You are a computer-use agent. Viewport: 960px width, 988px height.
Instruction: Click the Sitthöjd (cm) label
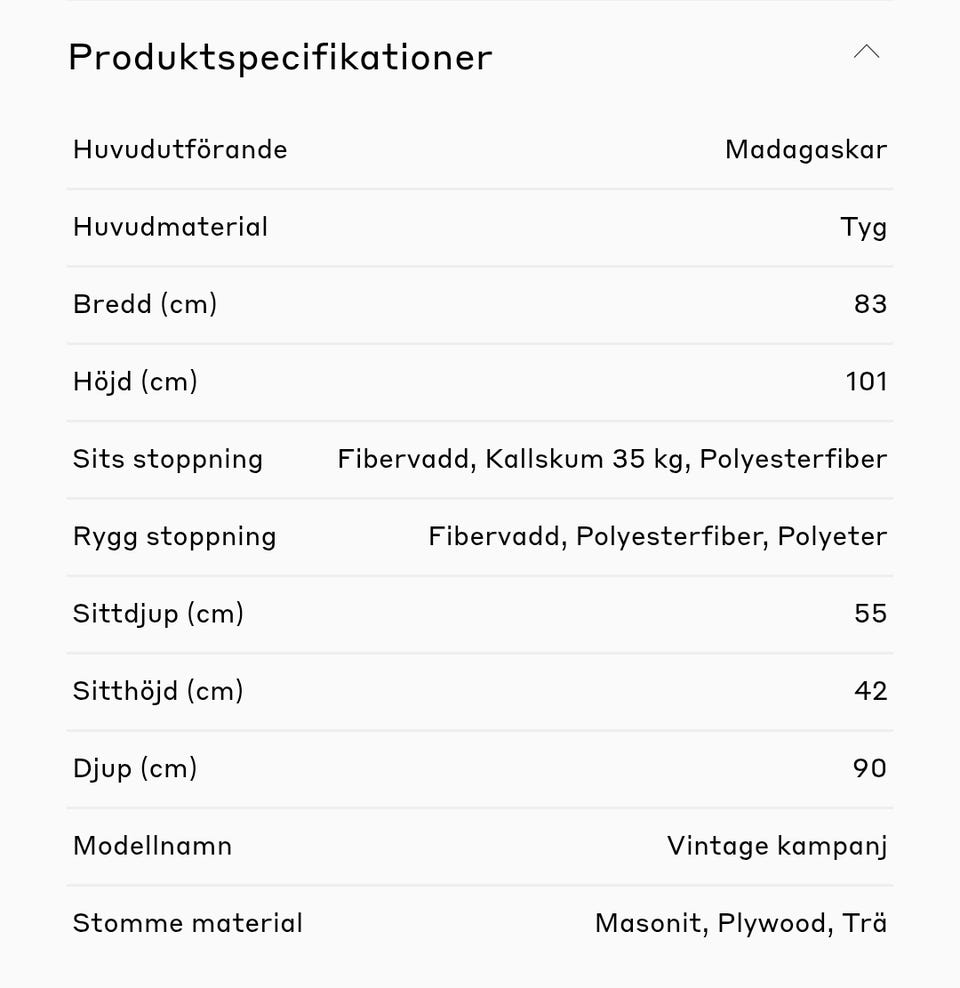coord(158,691)
